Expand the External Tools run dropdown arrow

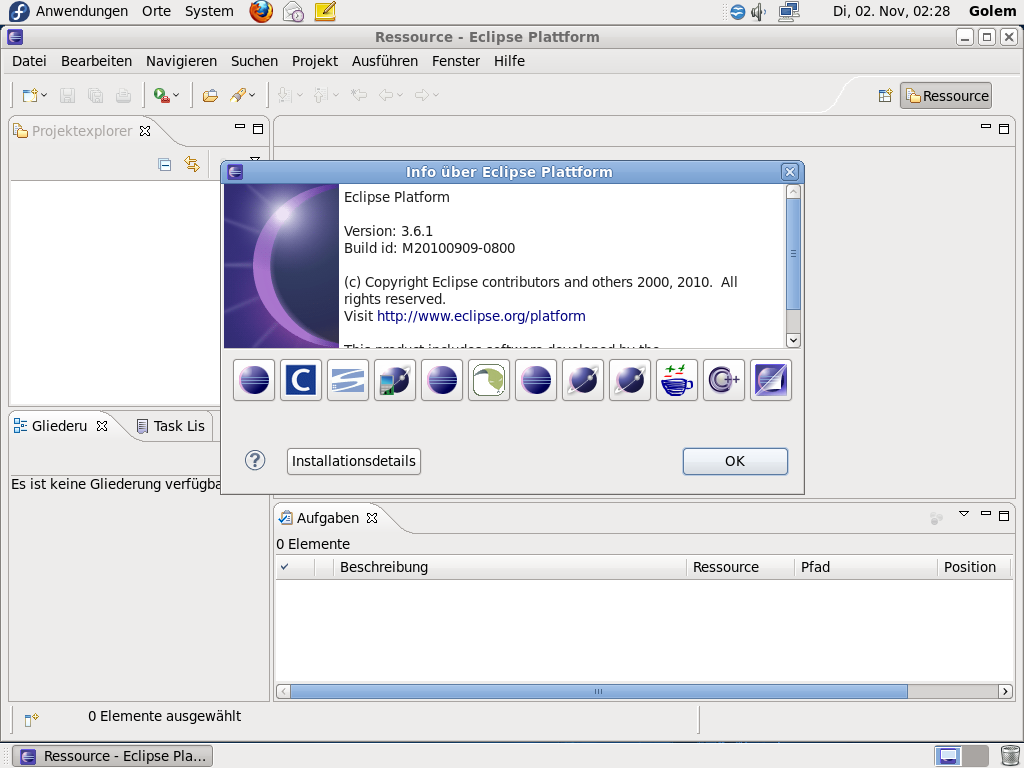point(176,96)
